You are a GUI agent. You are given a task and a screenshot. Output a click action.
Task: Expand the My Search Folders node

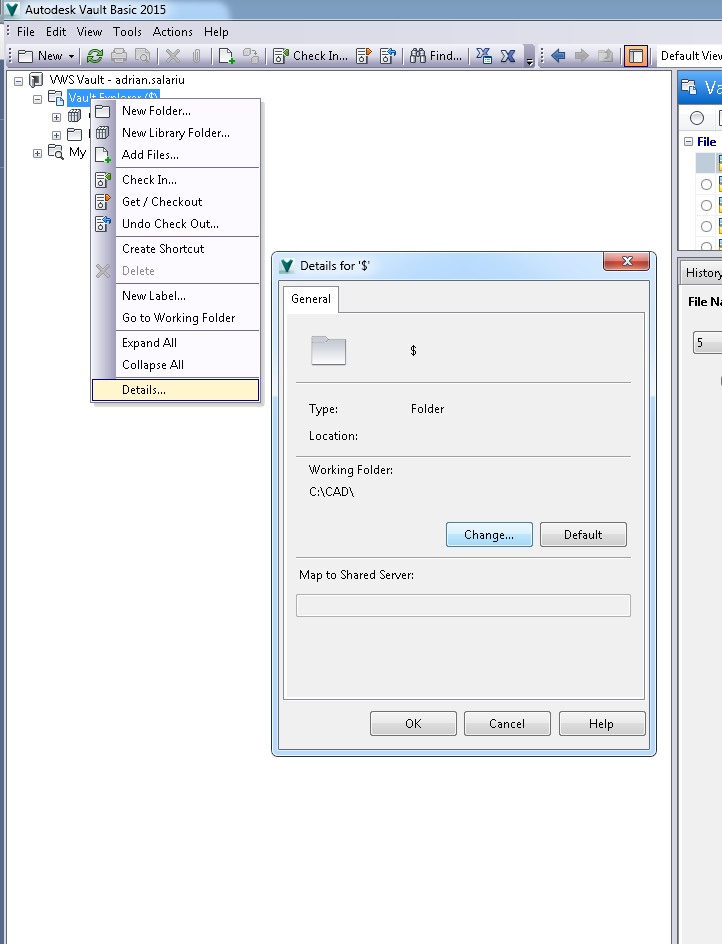[37, 154]
